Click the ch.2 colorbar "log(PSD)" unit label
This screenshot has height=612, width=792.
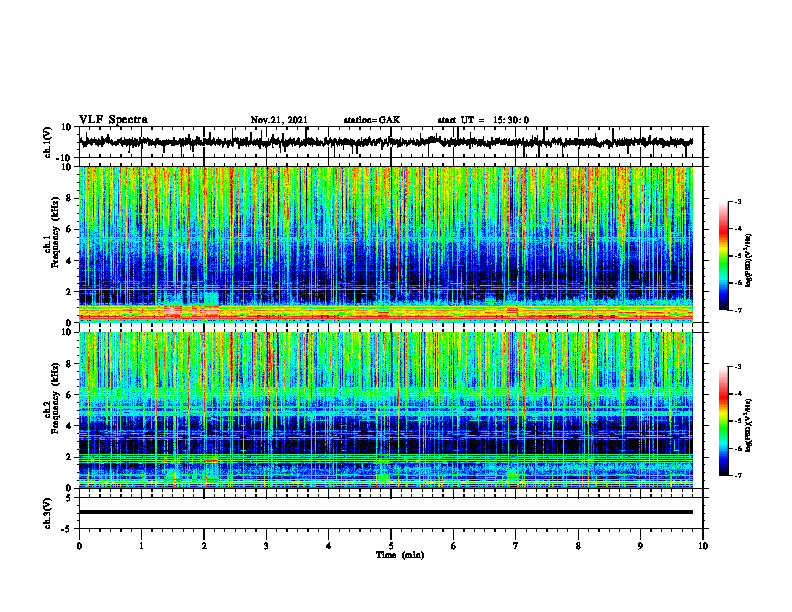click(x=749, y=426)
